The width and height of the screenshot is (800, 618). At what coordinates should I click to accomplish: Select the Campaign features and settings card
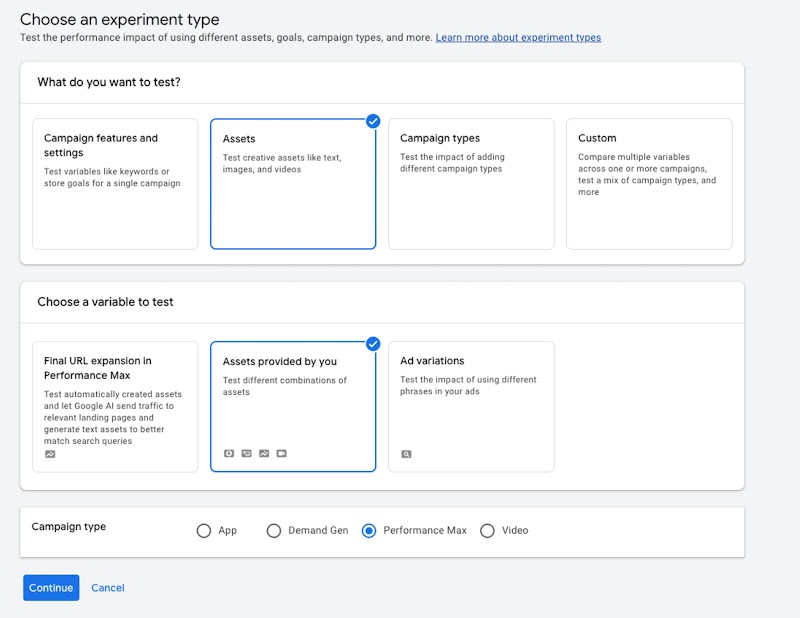115,180
